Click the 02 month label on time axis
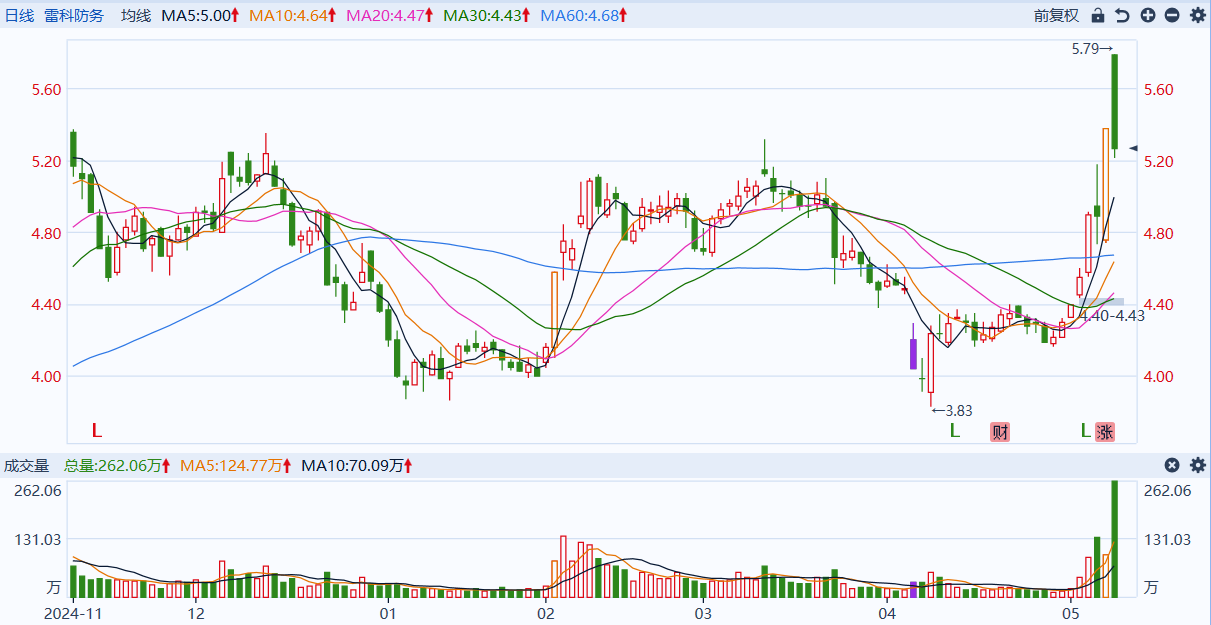 pyautogui.click(x=545, y=612)
